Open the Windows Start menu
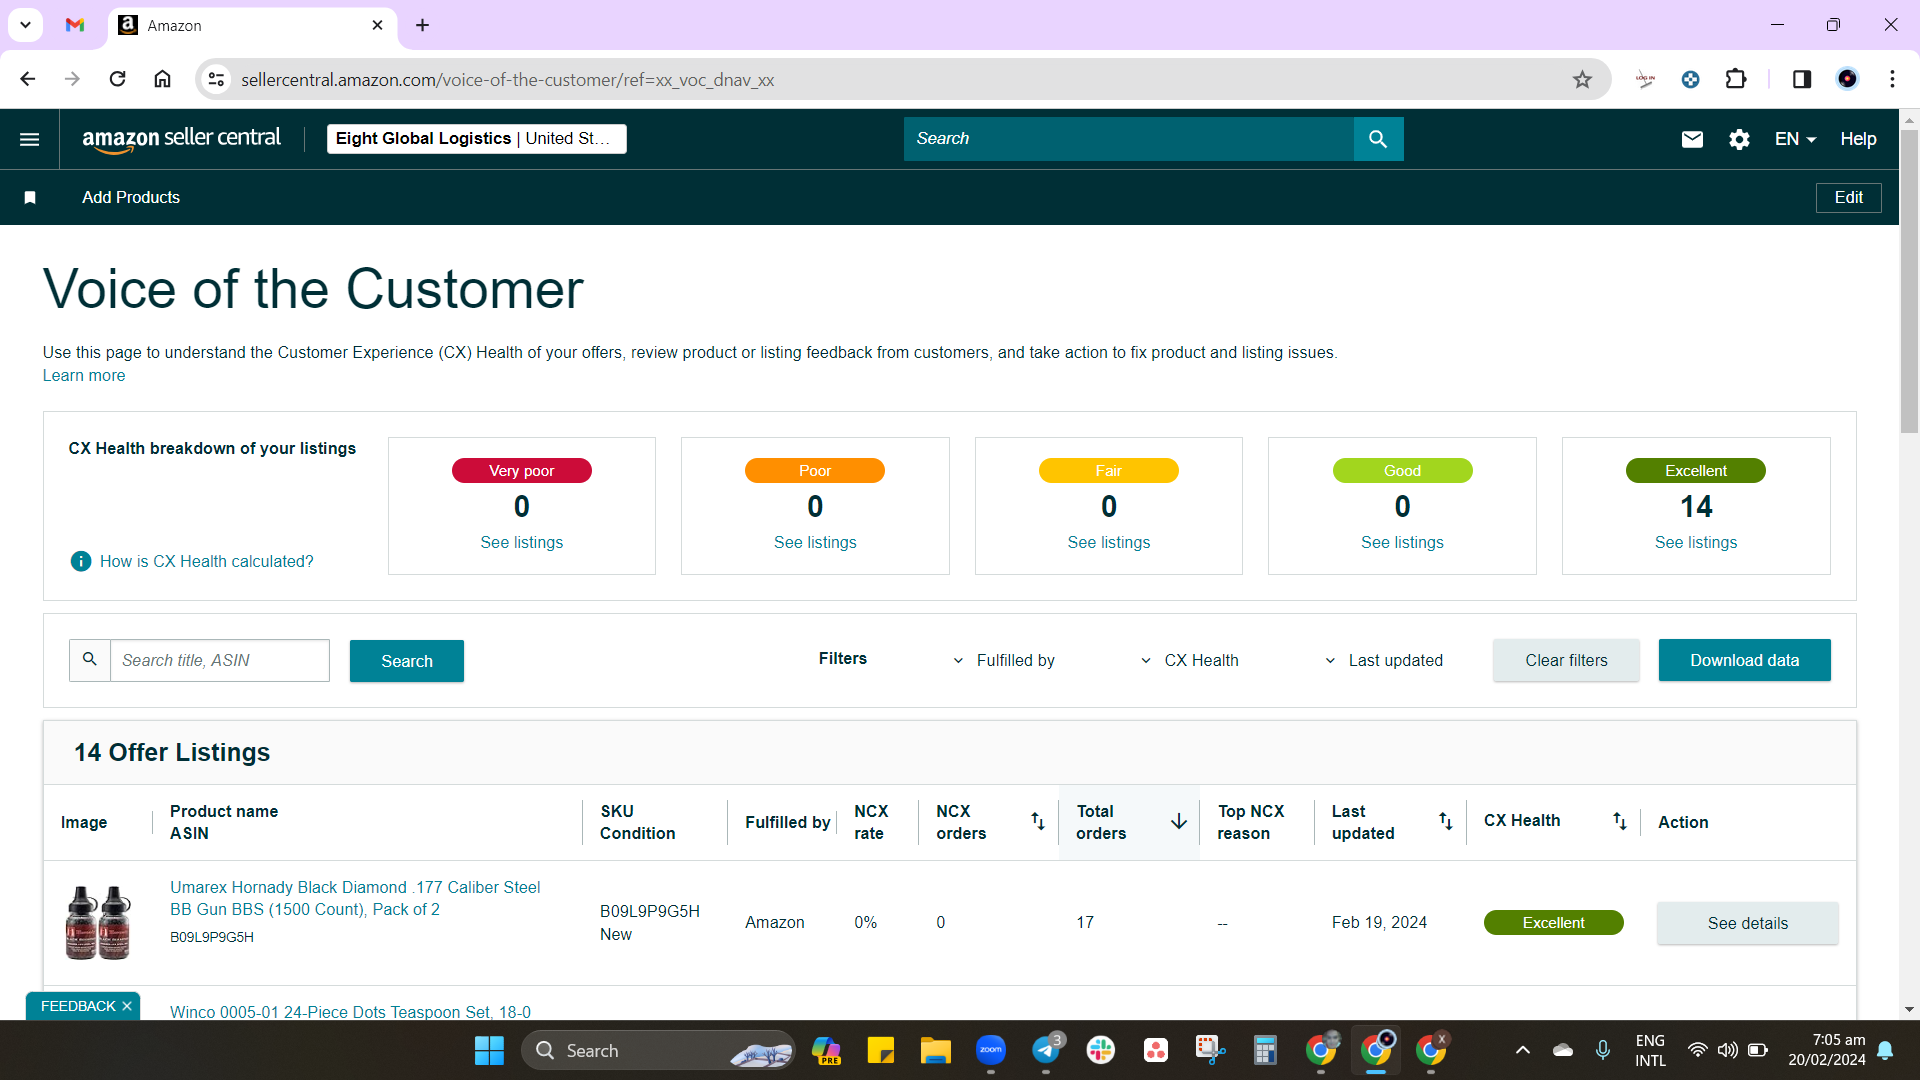This screenshot has height=1080, width=1920. (489, 1050)
